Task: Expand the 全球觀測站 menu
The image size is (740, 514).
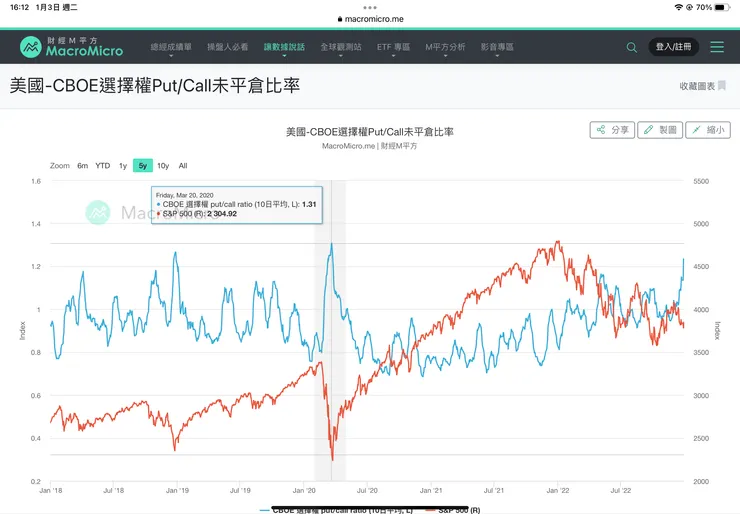Action: (341, 47)
